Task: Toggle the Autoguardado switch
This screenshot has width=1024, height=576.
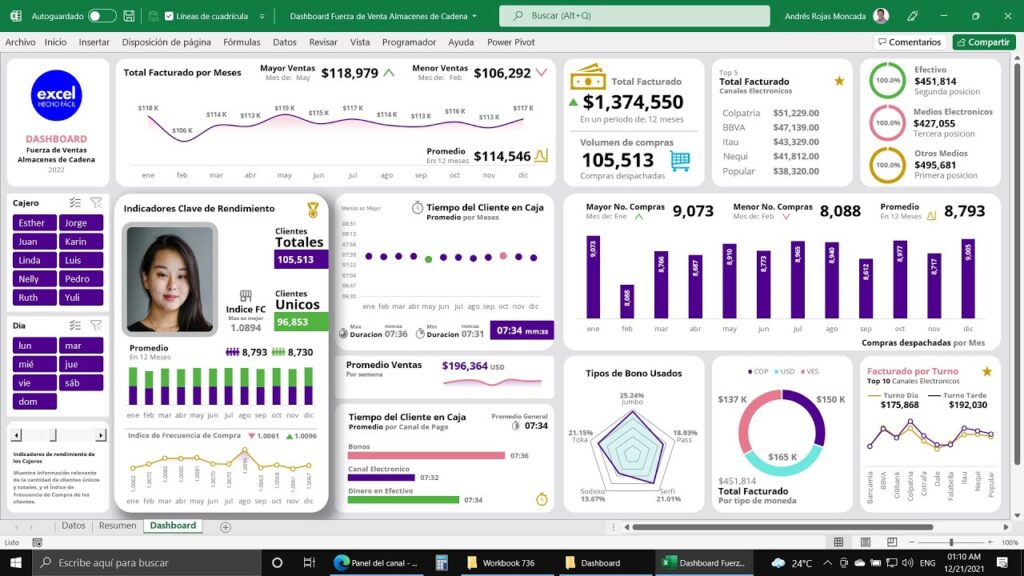Action: (x=102, y=16)
